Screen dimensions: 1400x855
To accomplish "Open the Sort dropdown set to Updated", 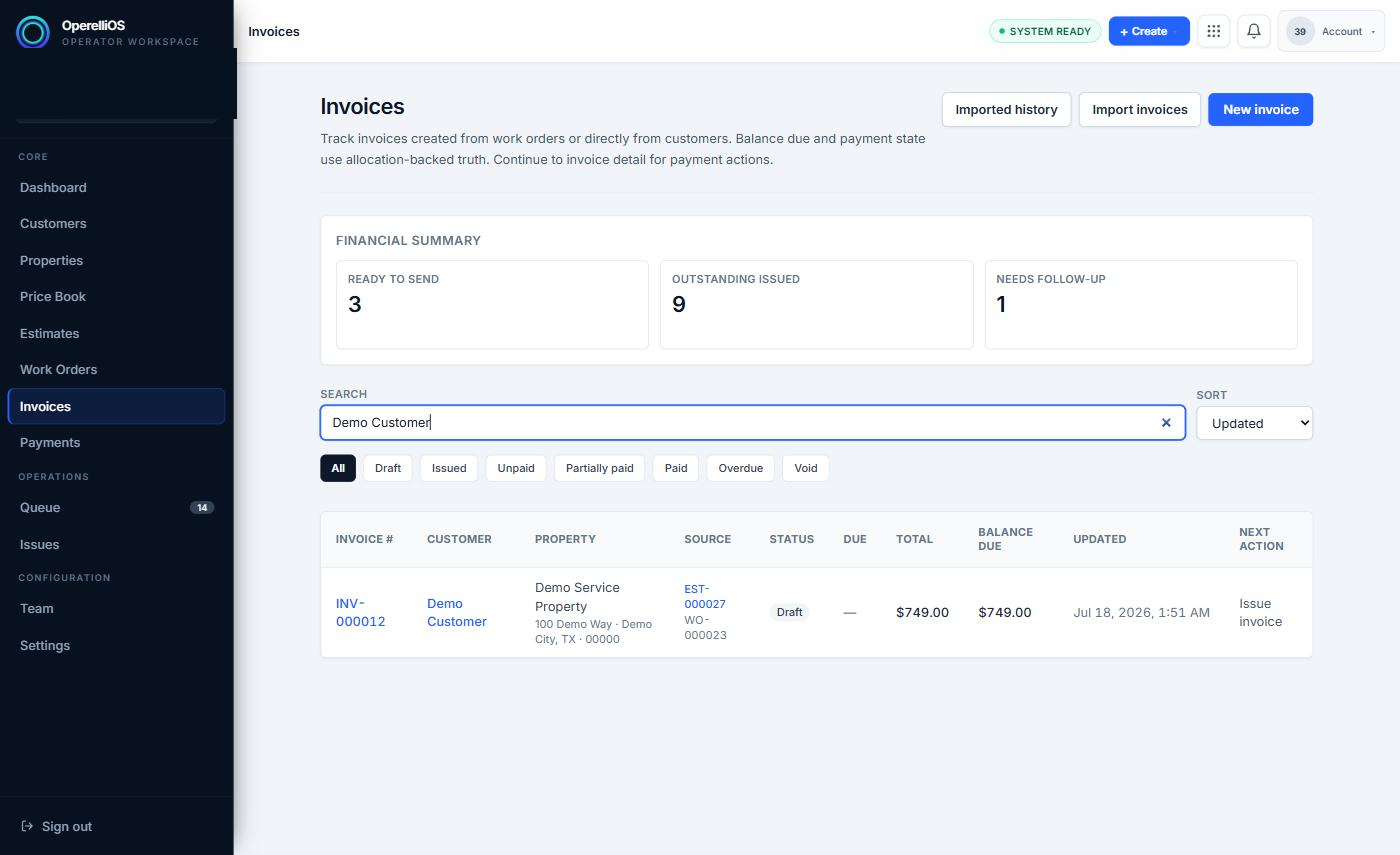I will 1254,423.
